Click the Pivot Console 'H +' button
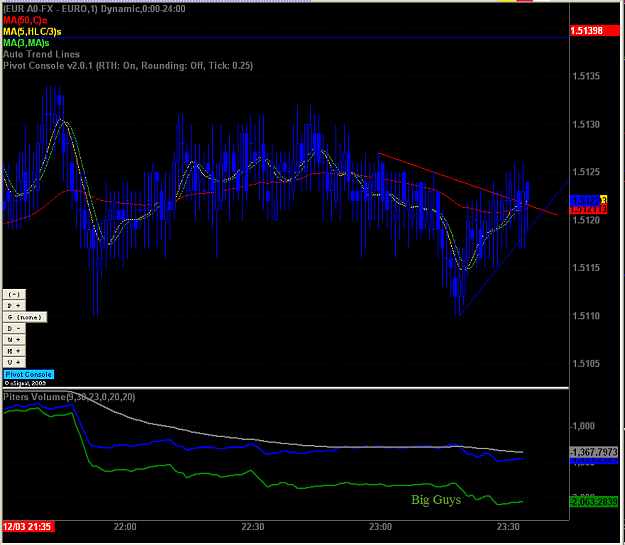Image resolution: width=625 pixels, height=545 pixels. tap(14, 351)
